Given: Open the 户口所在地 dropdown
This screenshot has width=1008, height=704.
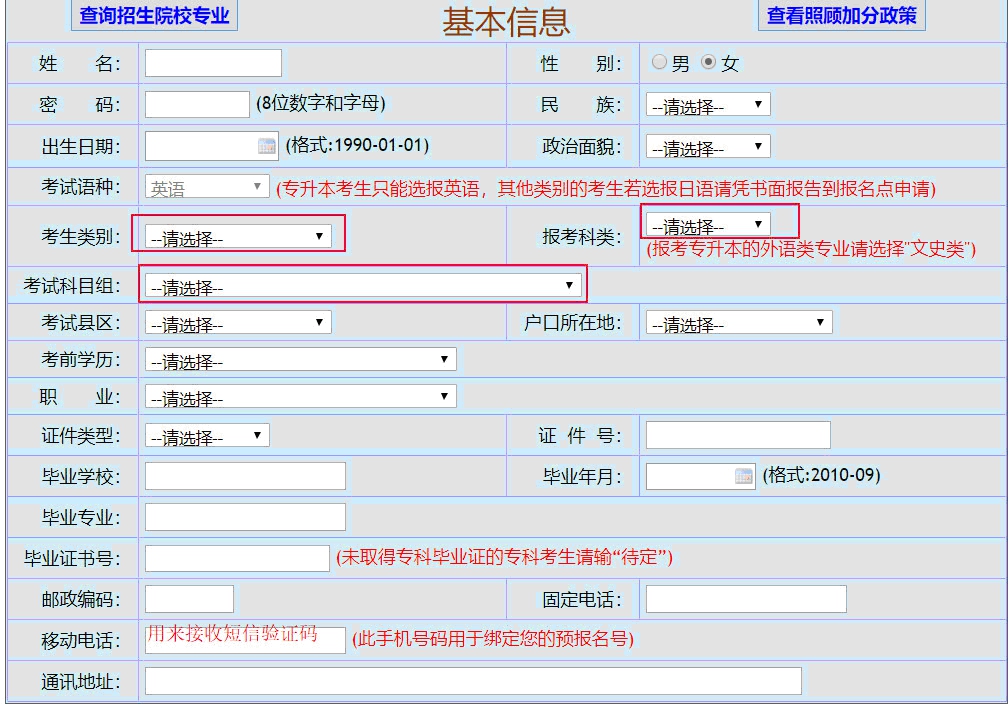Looking at the screenshot, I should point(739,322).
